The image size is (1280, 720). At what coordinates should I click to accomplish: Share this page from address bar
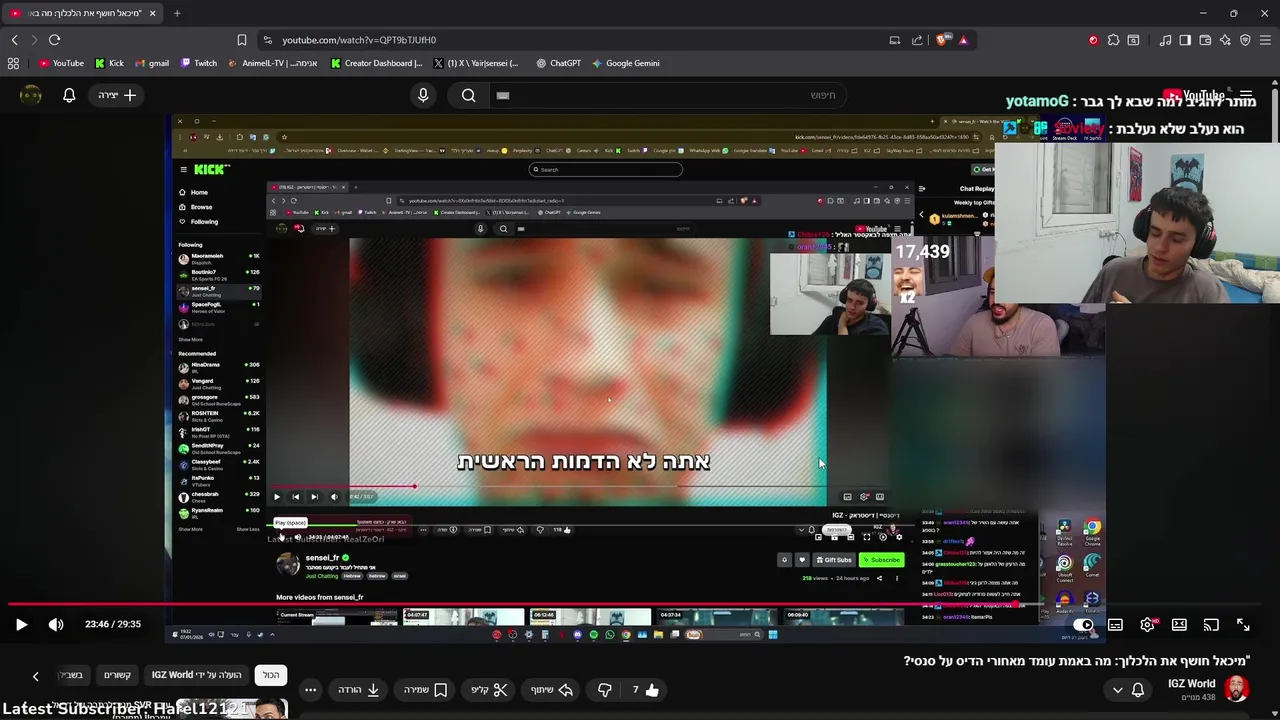tap(917, 40)
